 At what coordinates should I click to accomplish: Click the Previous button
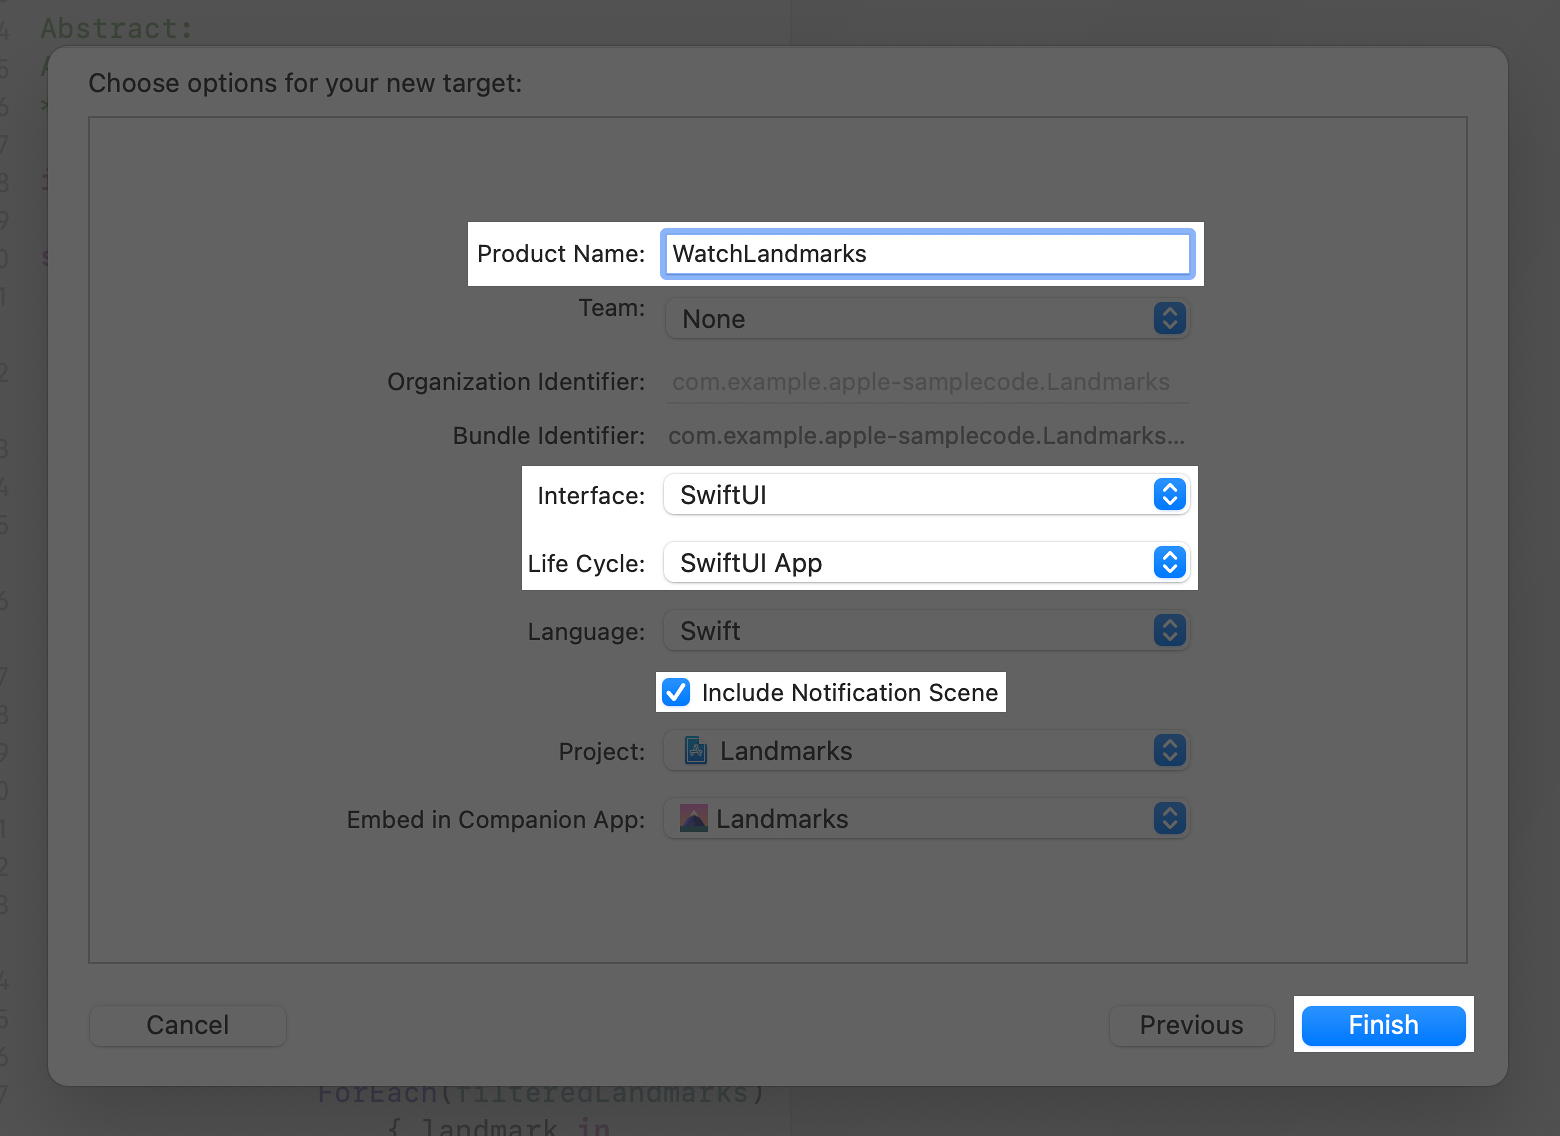click(1192, 1025)
